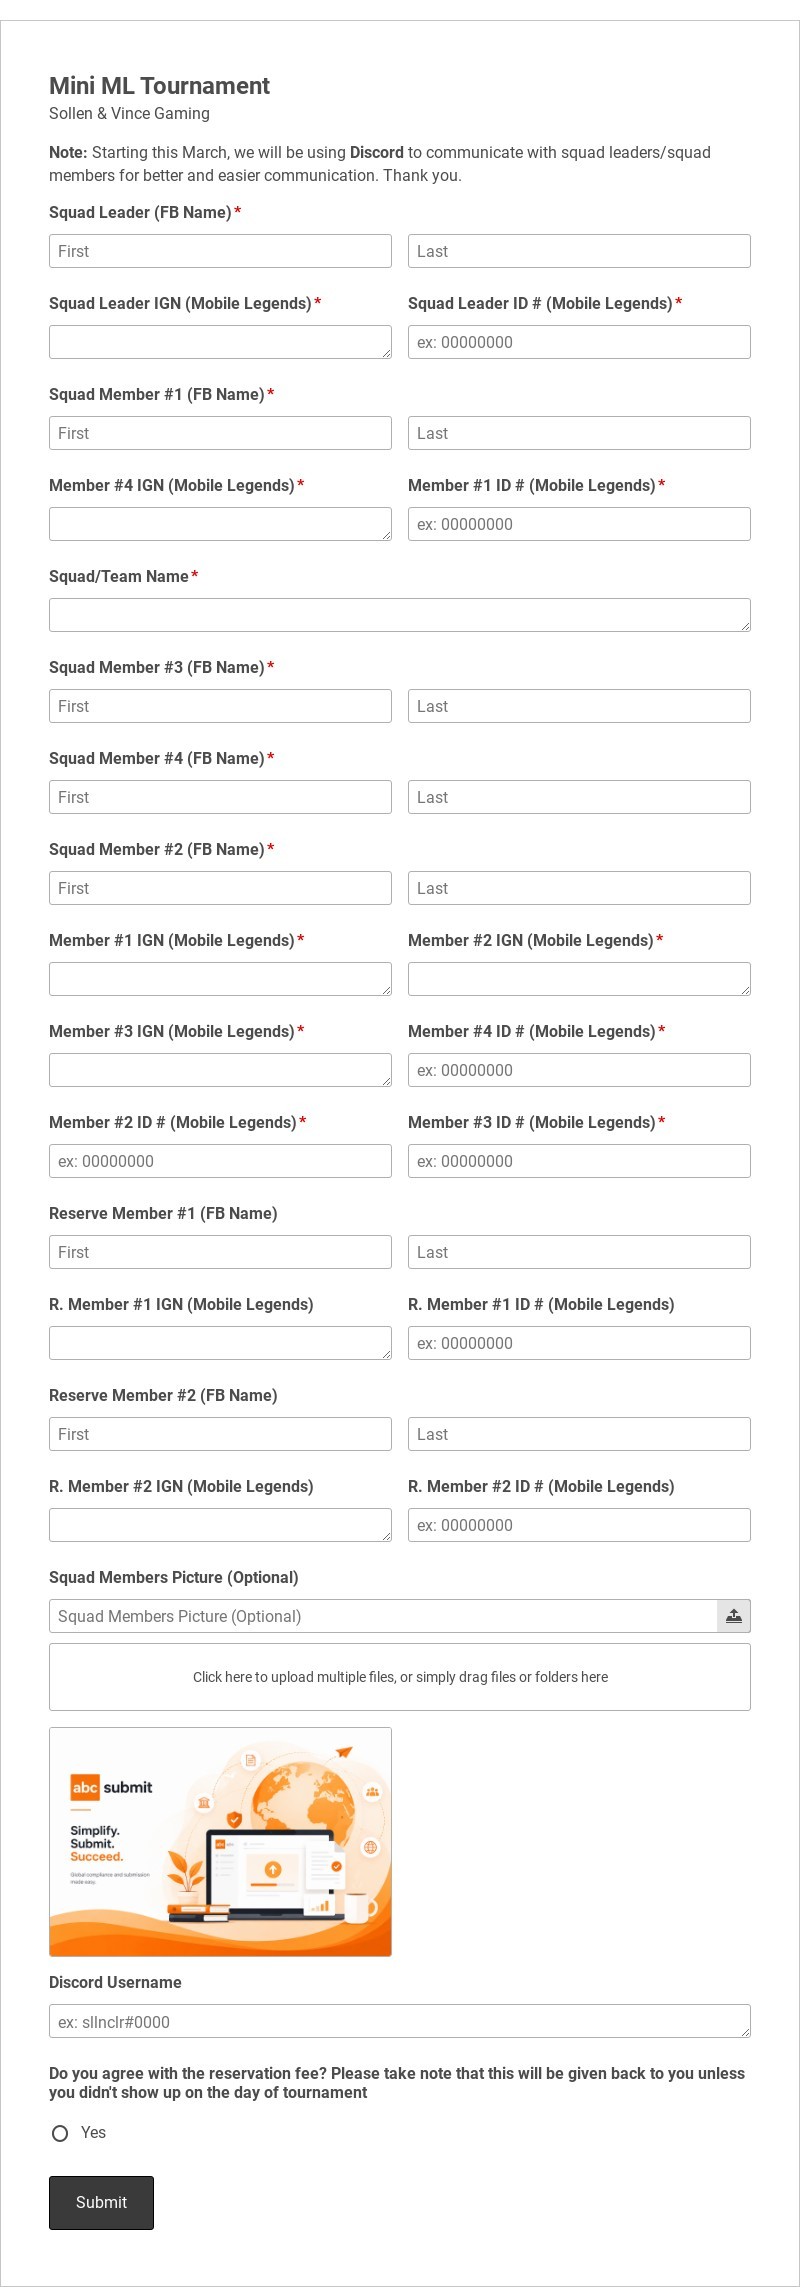
Task: Click Squad Member #1 first name field
Action: click(x=220, y=433)
